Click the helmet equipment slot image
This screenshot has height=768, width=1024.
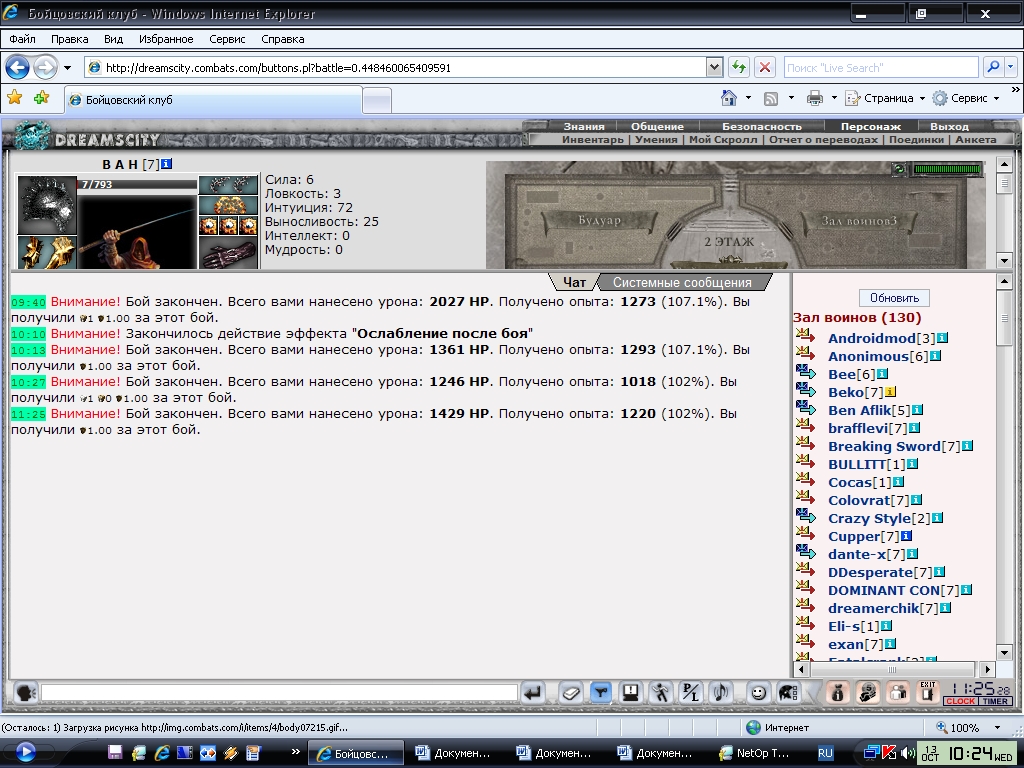[46, 204]
